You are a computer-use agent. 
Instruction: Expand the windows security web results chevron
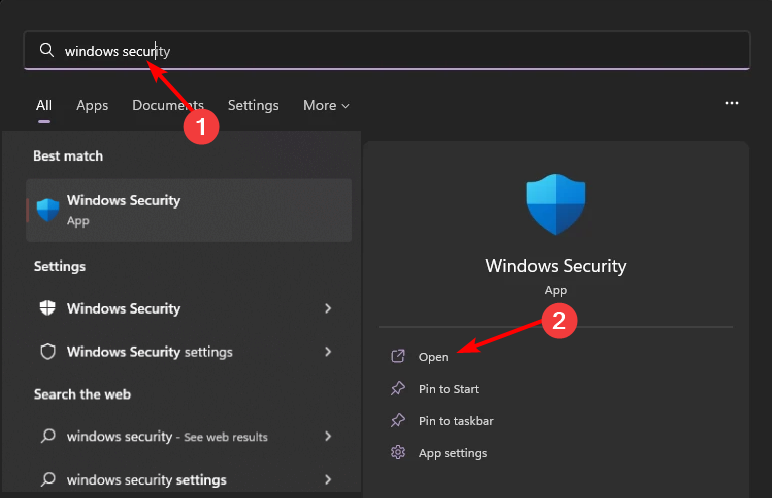click(328, 436)
